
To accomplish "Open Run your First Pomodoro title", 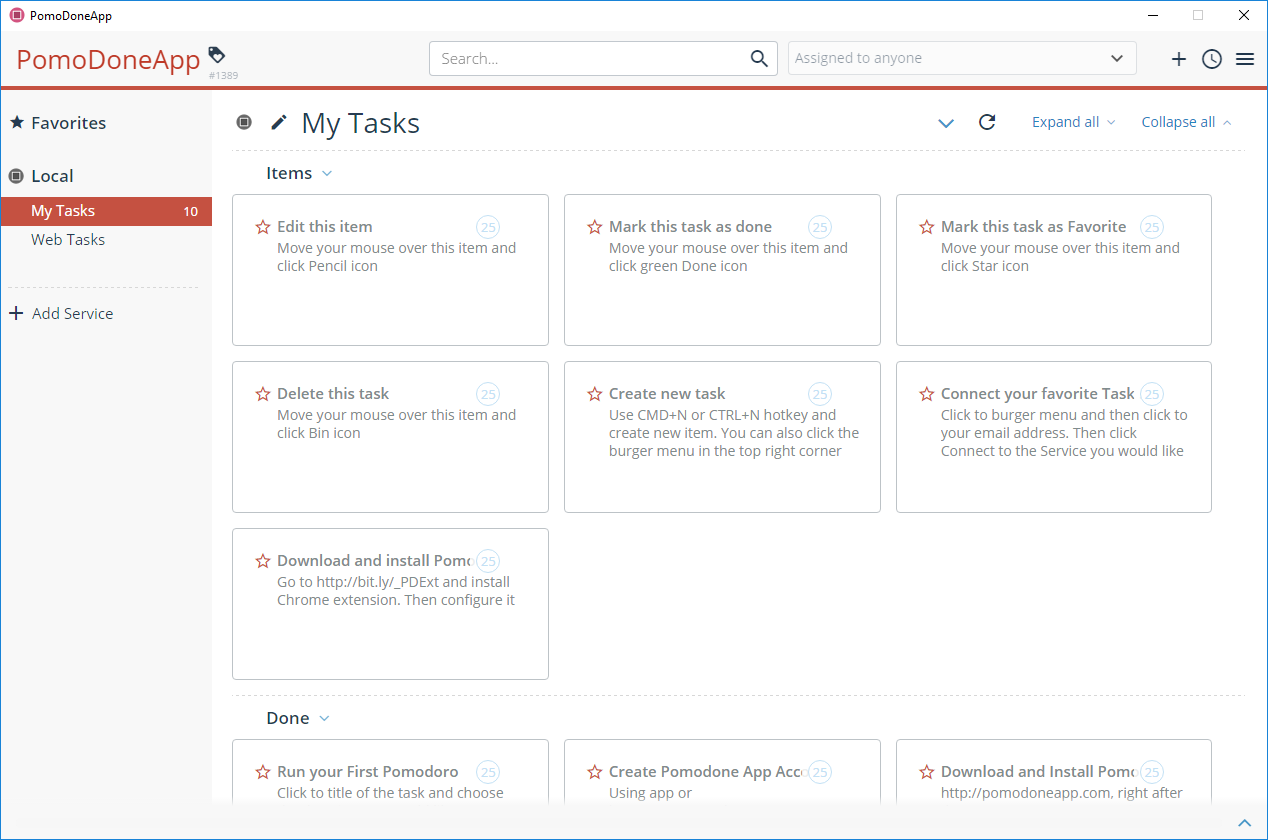I will click(x=368, y=772).
